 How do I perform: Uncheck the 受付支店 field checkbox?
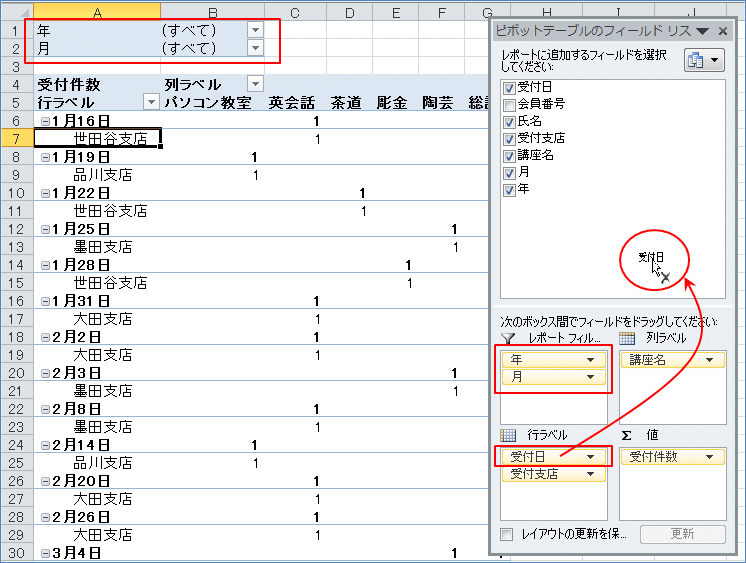click(509, 139)
